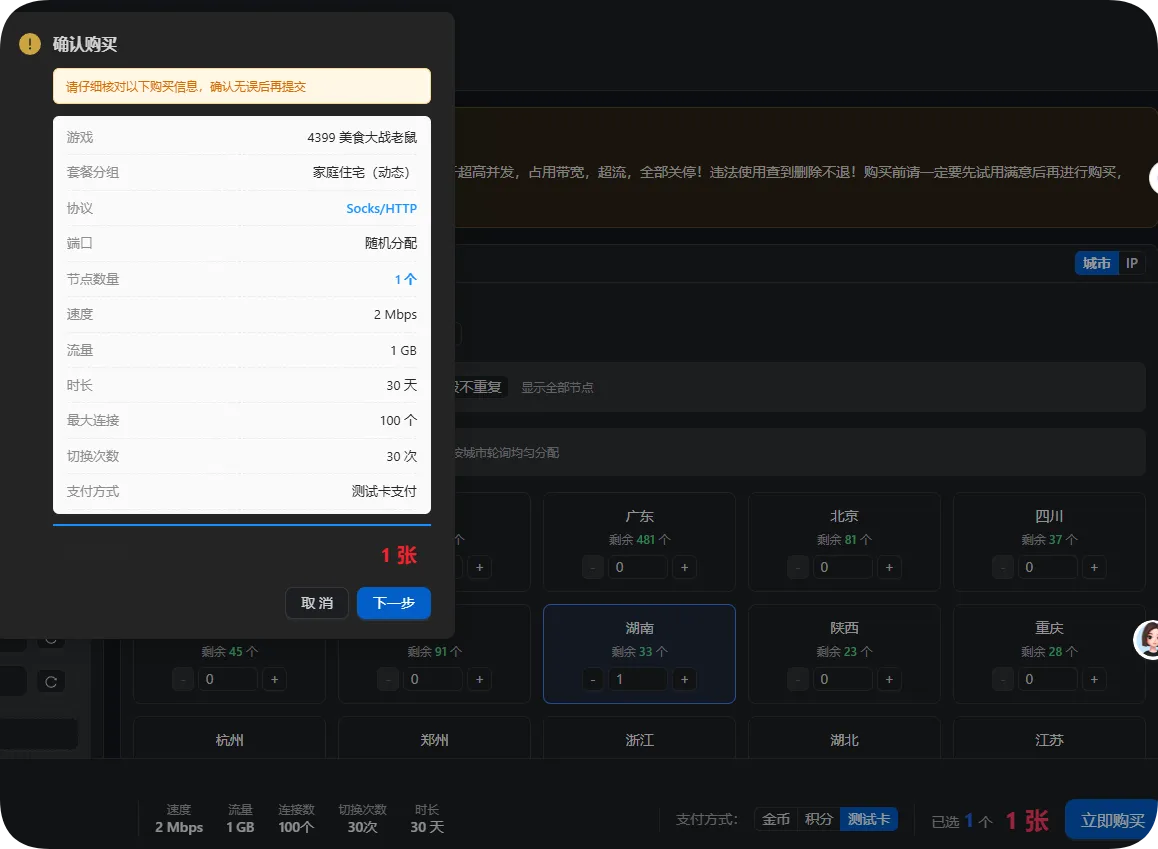Click the input on the 剩余 91 个 card
The height and width of the screenshot is (849, 1158).
click(x=434, y=679)
